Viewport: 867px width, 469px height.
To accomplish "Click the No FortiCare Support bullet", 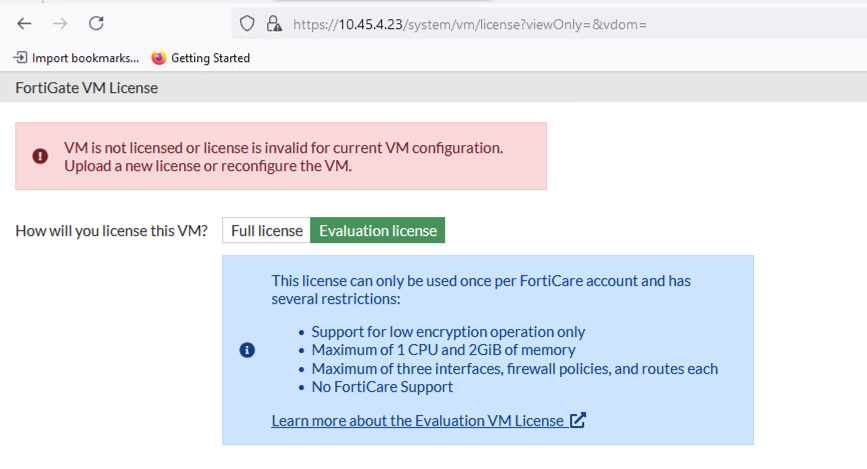I will click(x=382, y=387).
